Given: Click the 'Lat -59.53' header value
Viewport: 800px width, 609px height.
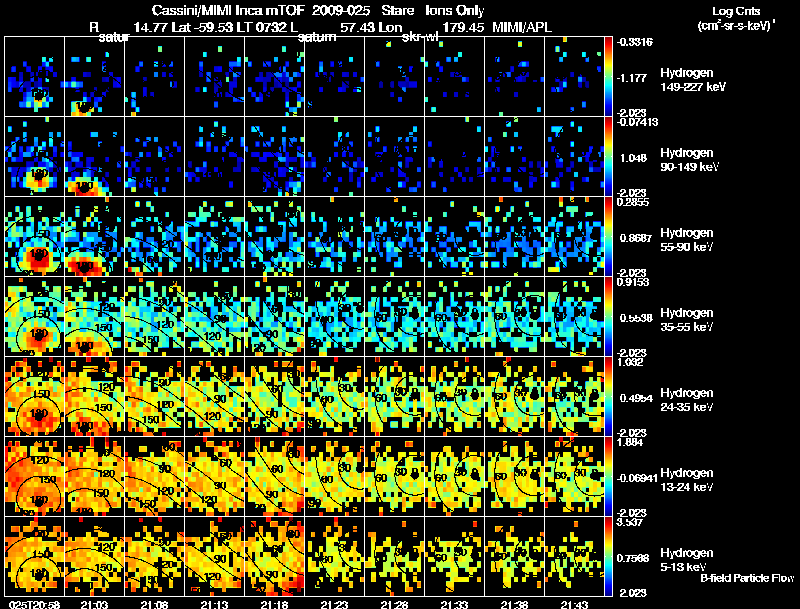Looking at the screenshot, I should point(205,28).
